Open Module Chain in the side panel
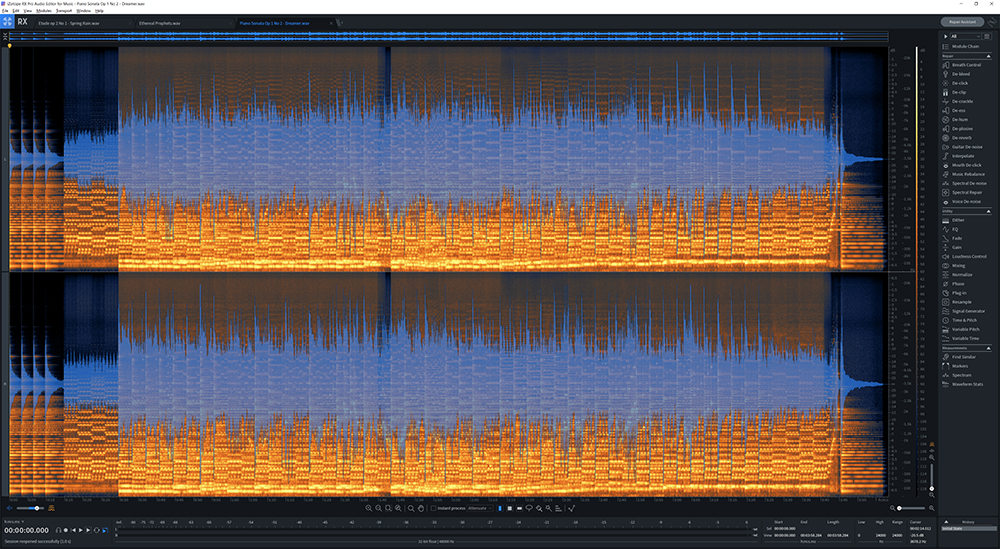The image size is (1000, 549). 965,46
